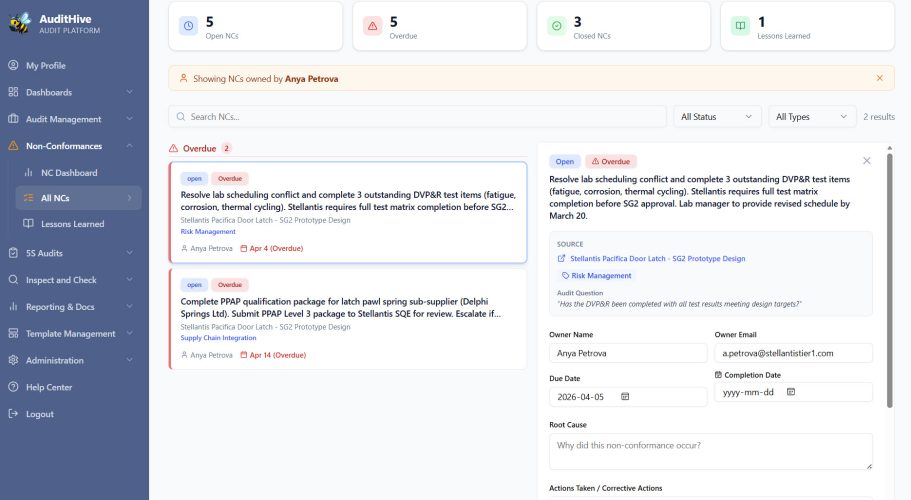Viewport: 911px width, 500px height.
Task: Click the Closed NCs checkmark icon
Action: (x=557, y=26)
